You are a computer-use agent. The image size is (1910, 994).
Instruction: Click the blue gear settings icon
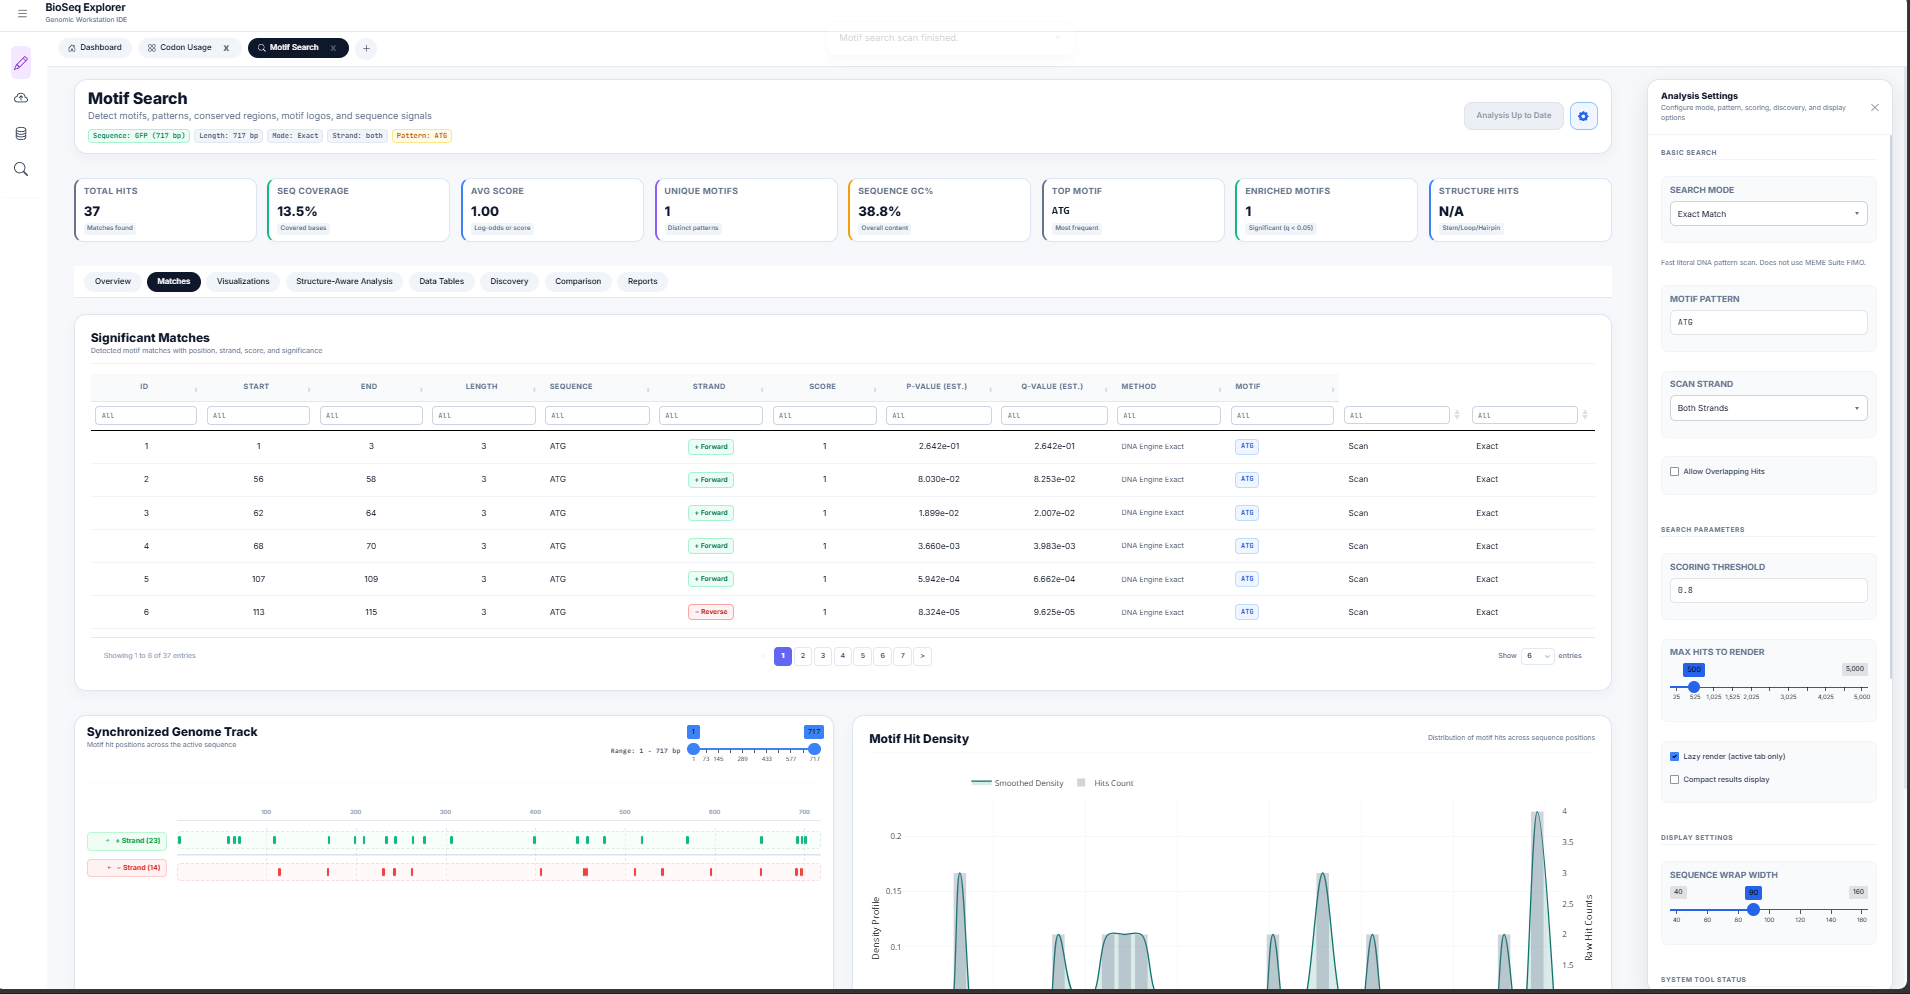[x=1583, y=116]
